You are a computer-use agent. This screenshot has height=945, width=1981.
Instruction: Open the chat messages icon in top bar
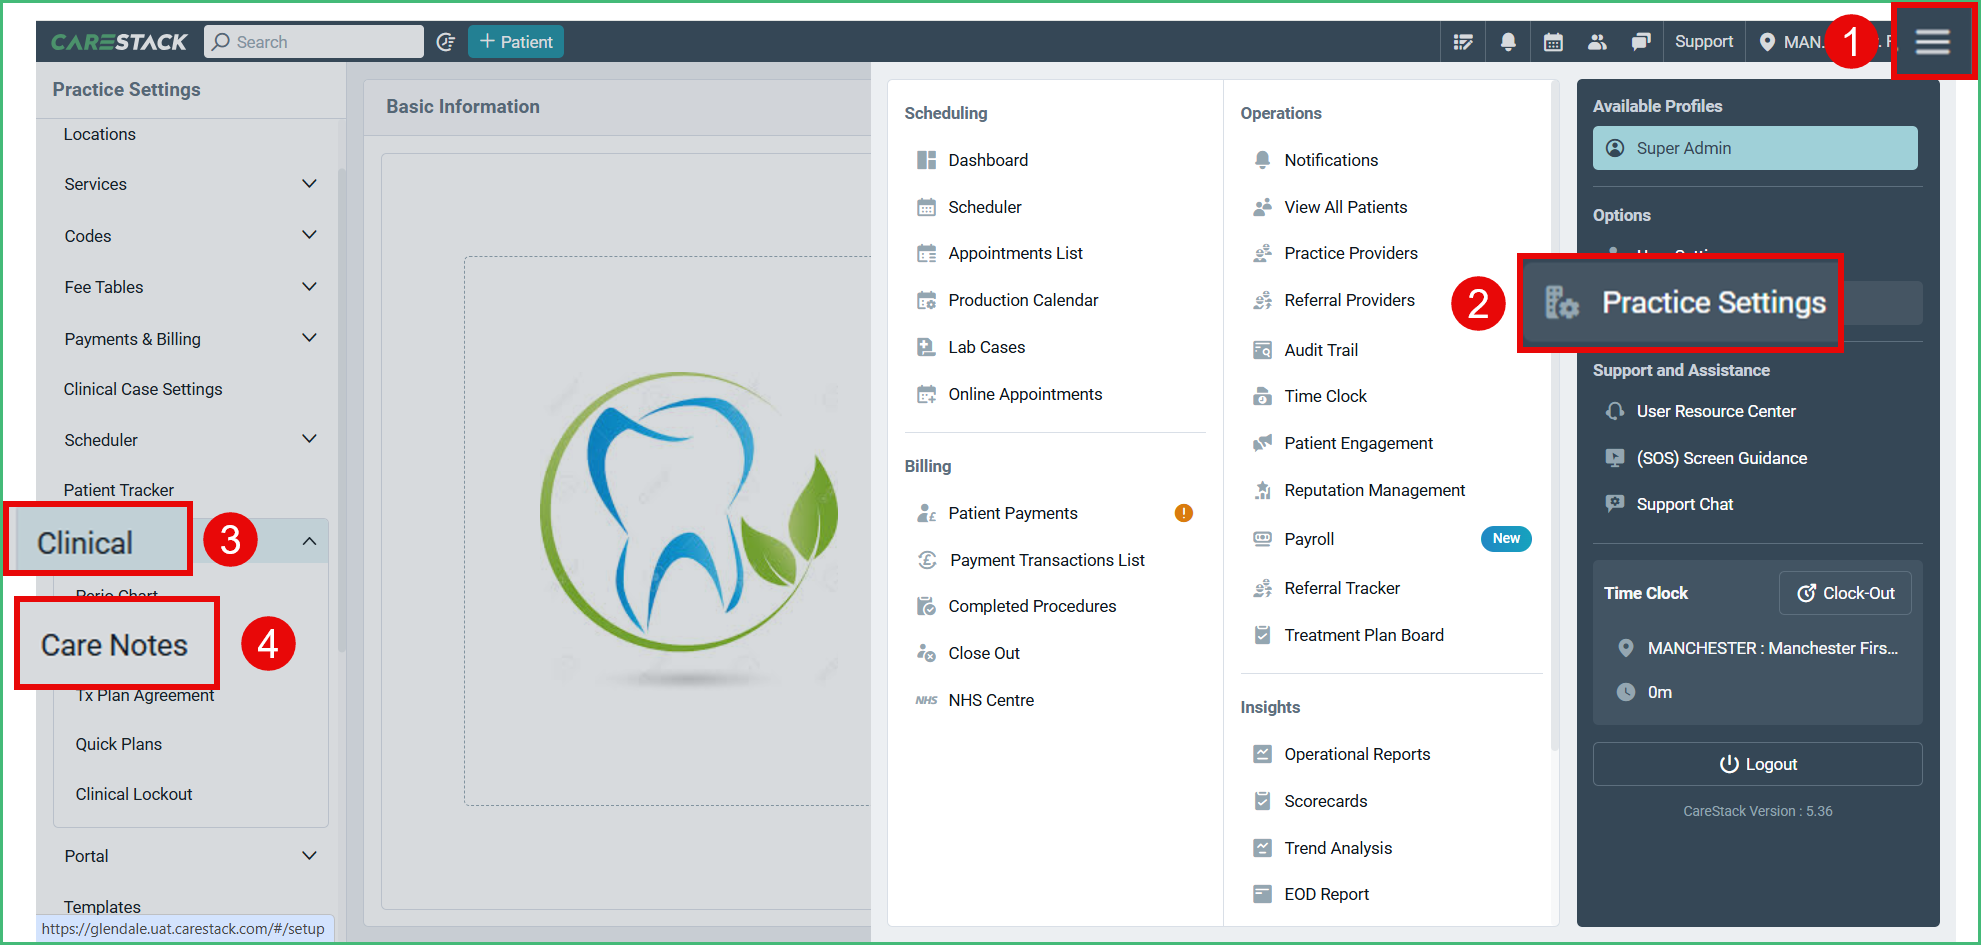pos(1641,42)
